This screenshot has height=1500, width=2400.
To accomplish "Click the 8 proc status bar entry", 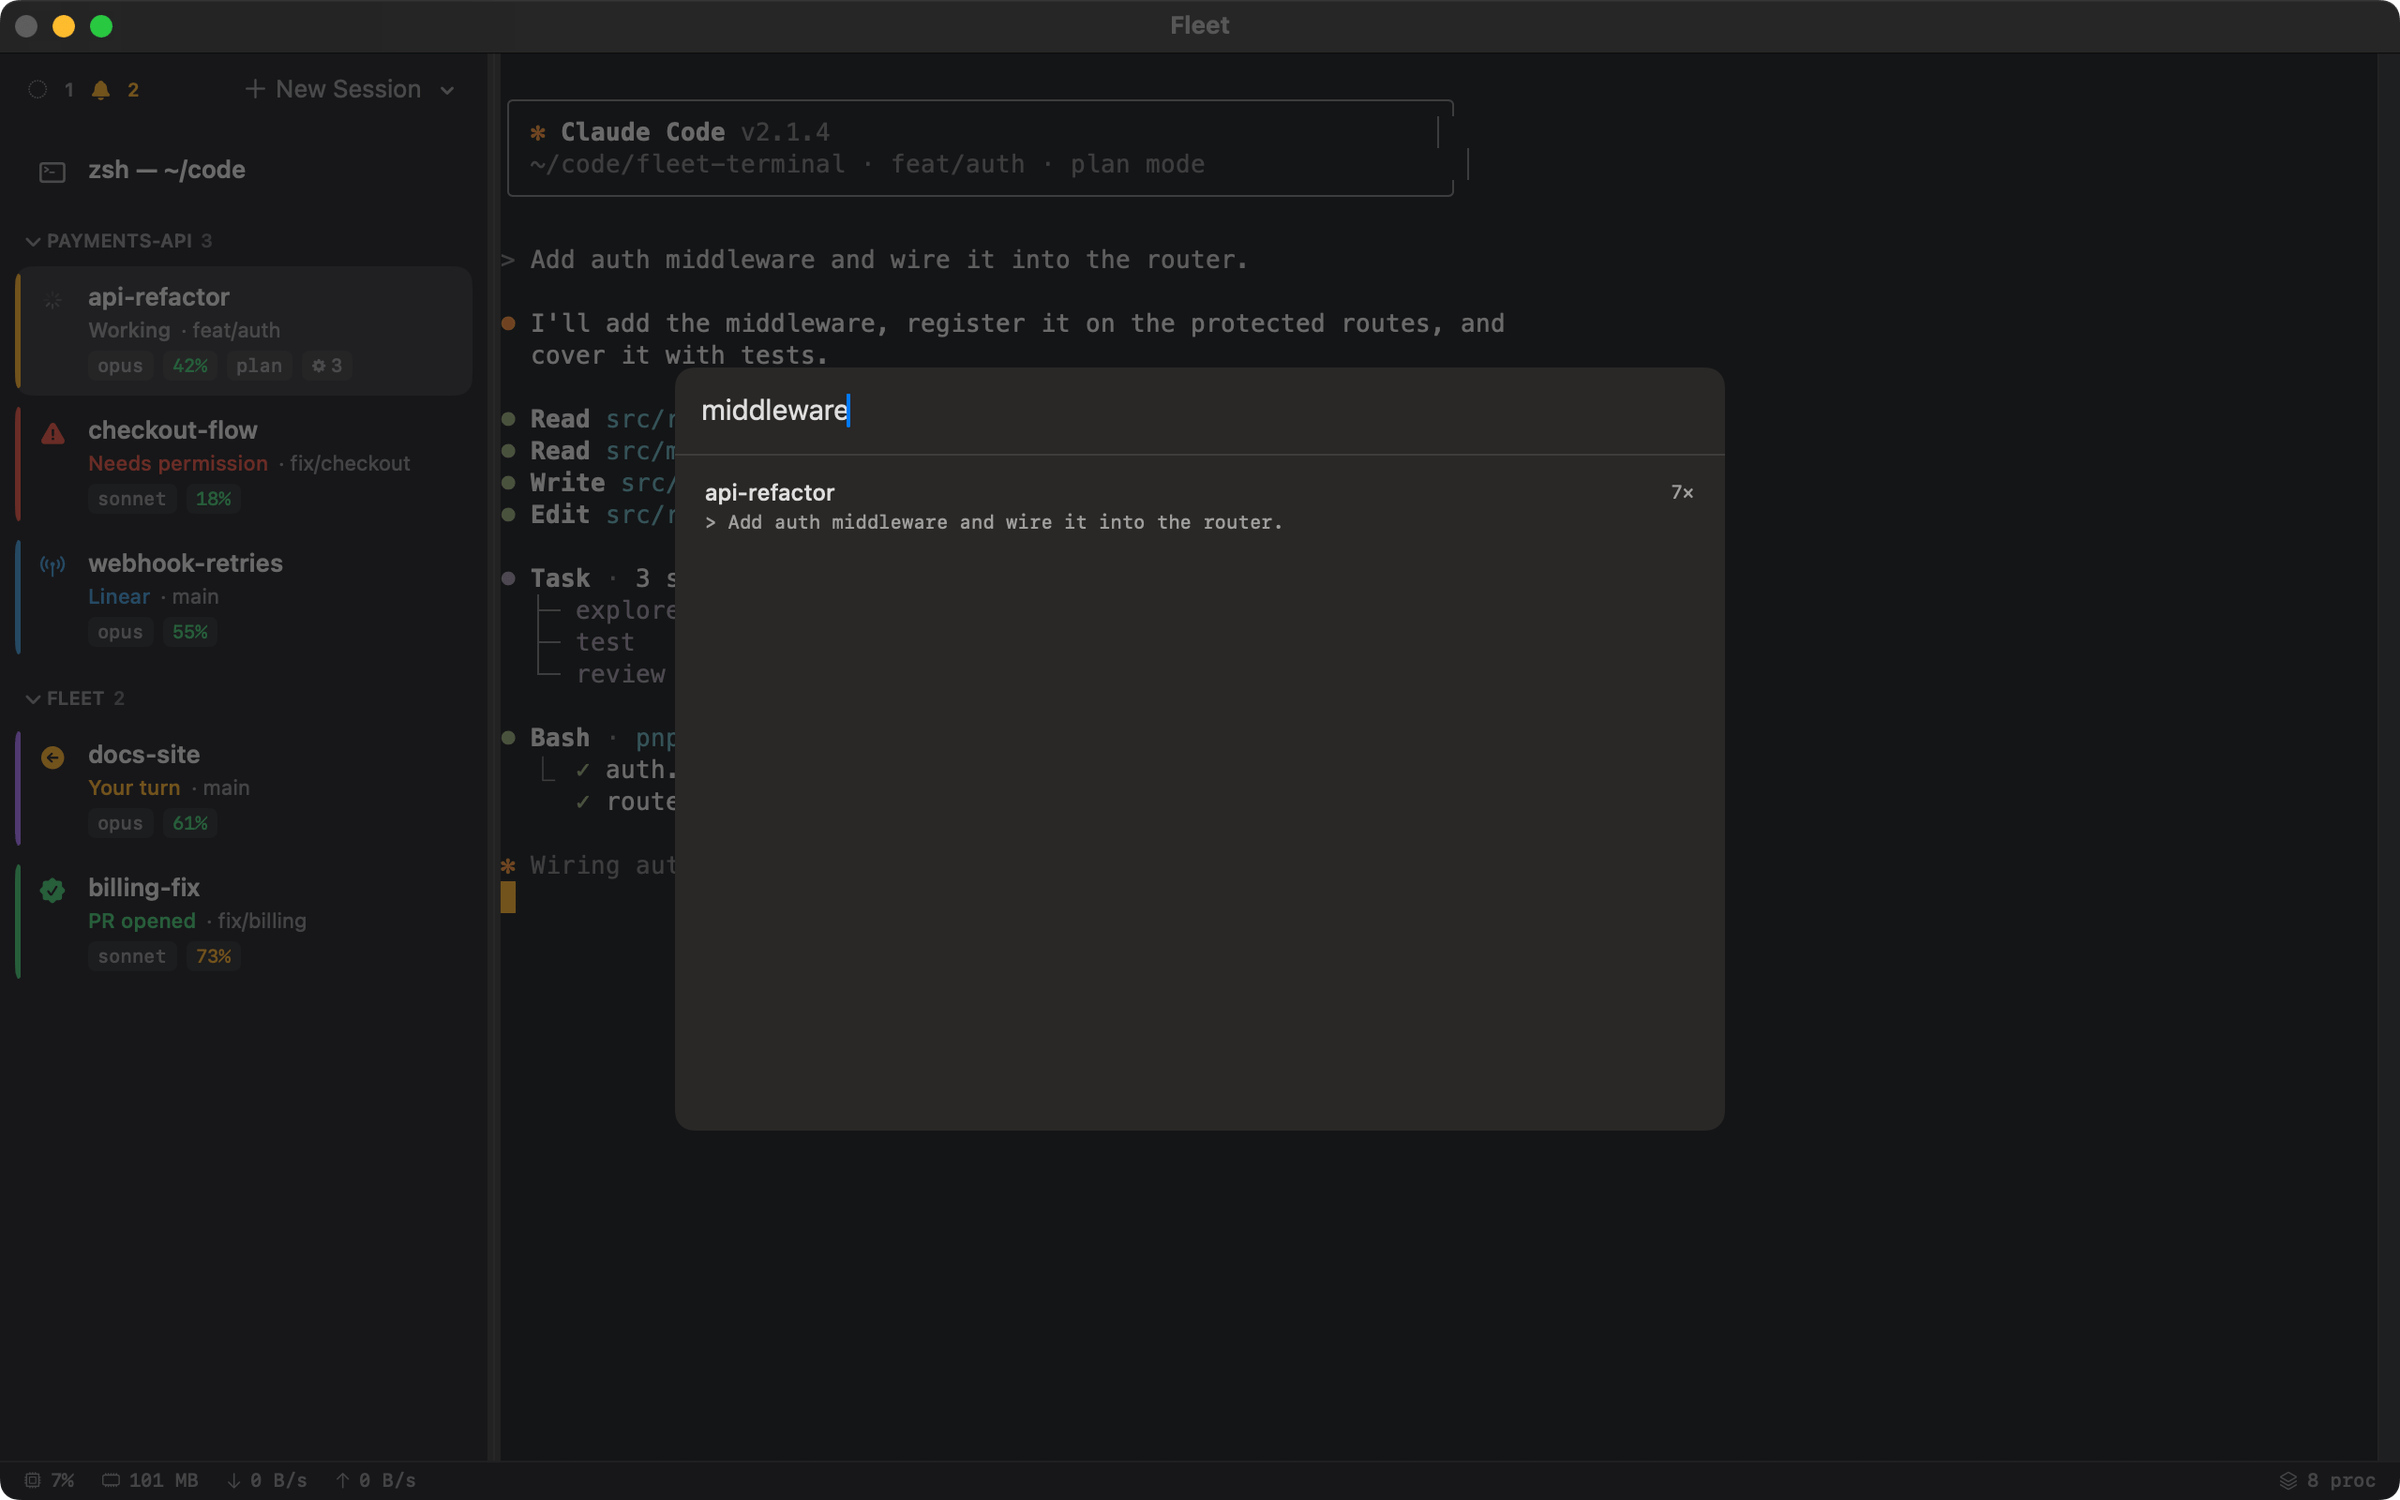I will [2328, 1480].
